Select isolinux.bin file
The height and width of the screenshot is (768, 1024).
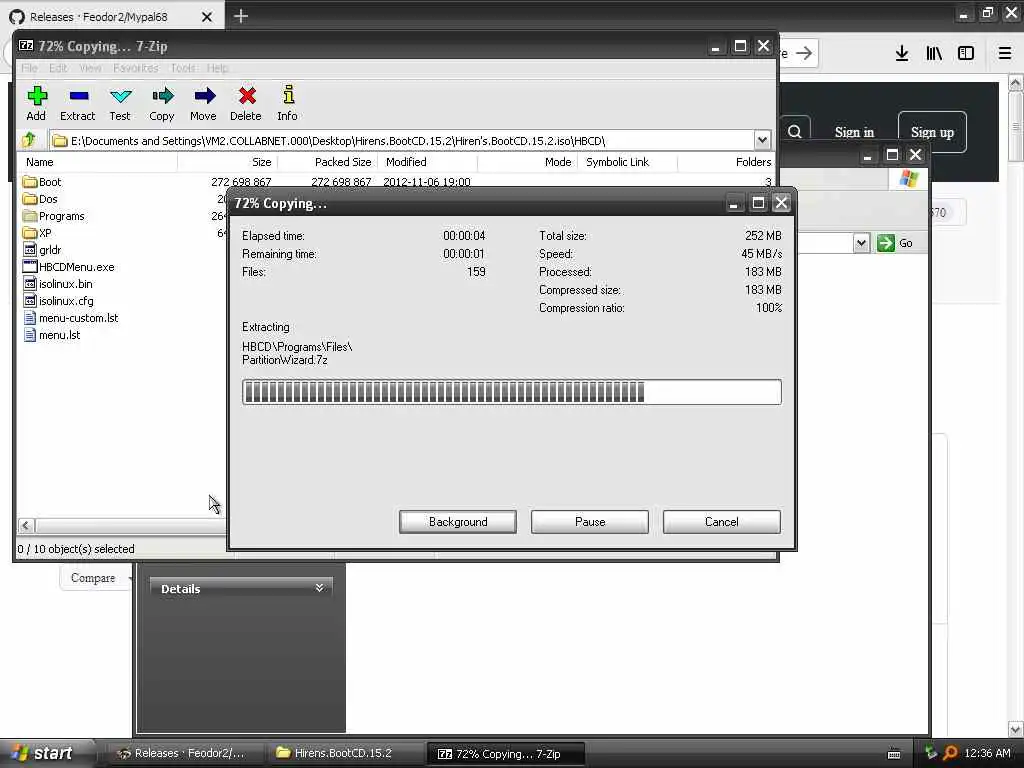click(x=57, y=284)
